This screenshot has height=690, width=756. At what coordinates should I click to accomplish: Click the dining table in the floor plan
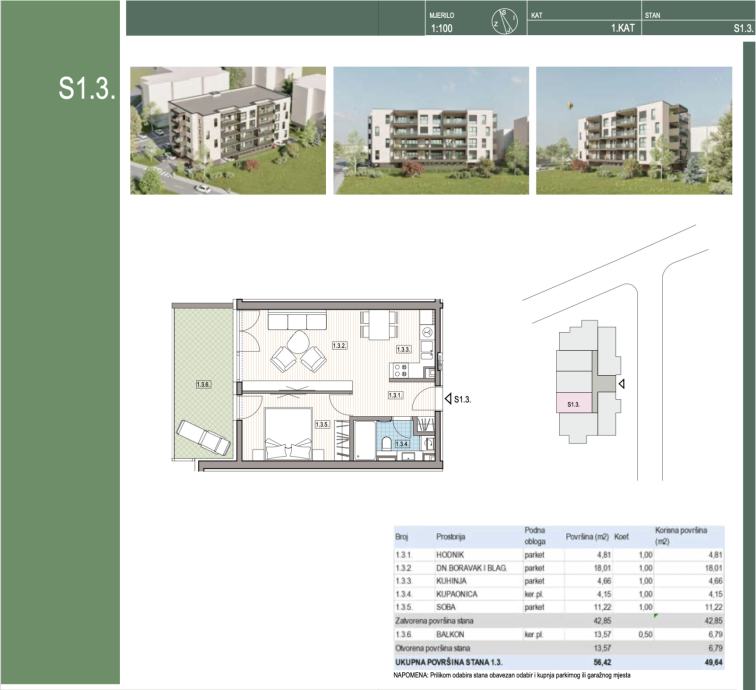(379, 325)
